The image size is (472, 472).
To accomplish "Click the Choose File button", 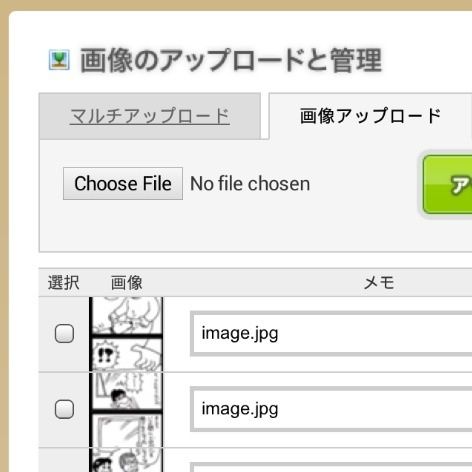I will (123, 184).
